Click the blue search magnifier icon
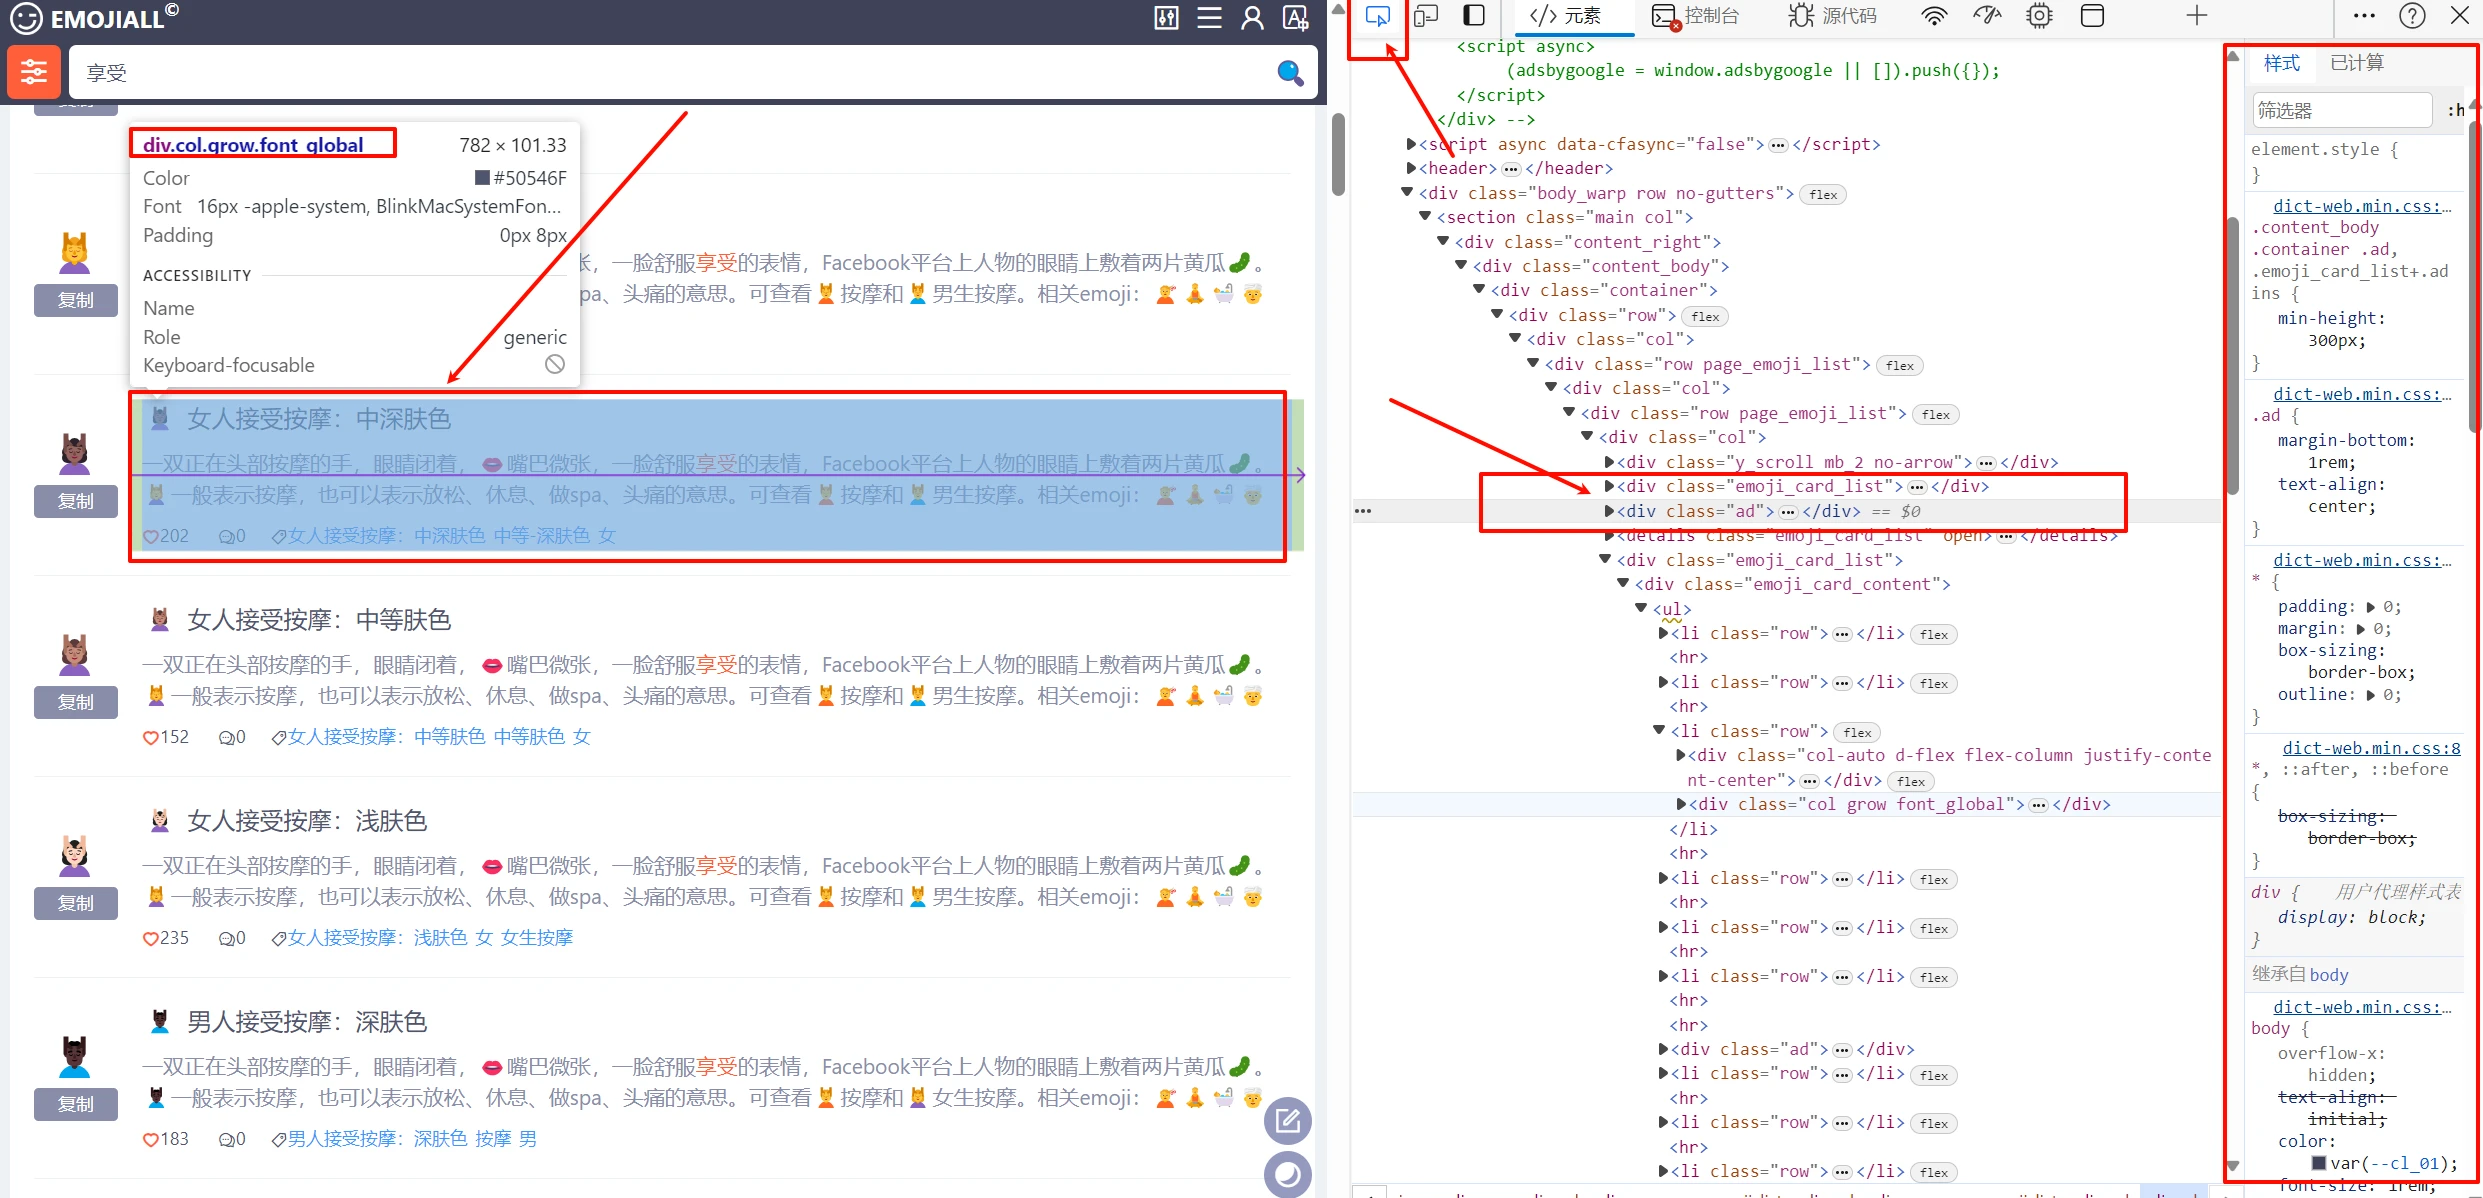This screenshot has width=2483, height=1198. click(1290, 72)
